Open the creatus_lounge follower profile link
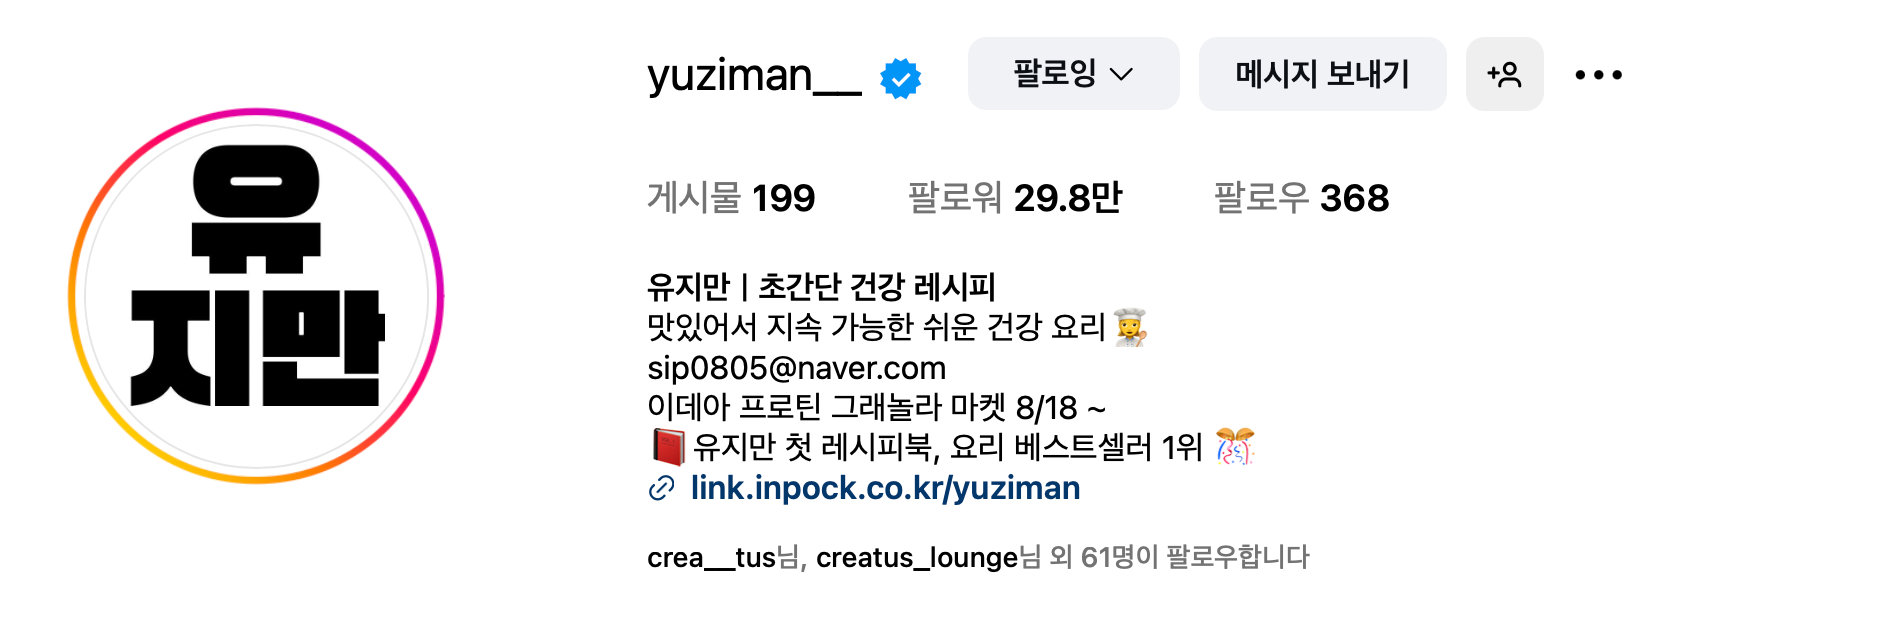This screenshot has width=1892, height=628. click(916, 557)
